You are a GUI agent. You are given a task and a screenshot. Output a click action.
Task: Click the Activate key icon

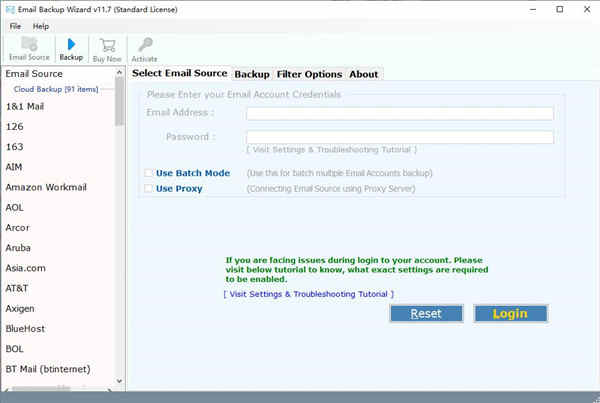point(145,45)
